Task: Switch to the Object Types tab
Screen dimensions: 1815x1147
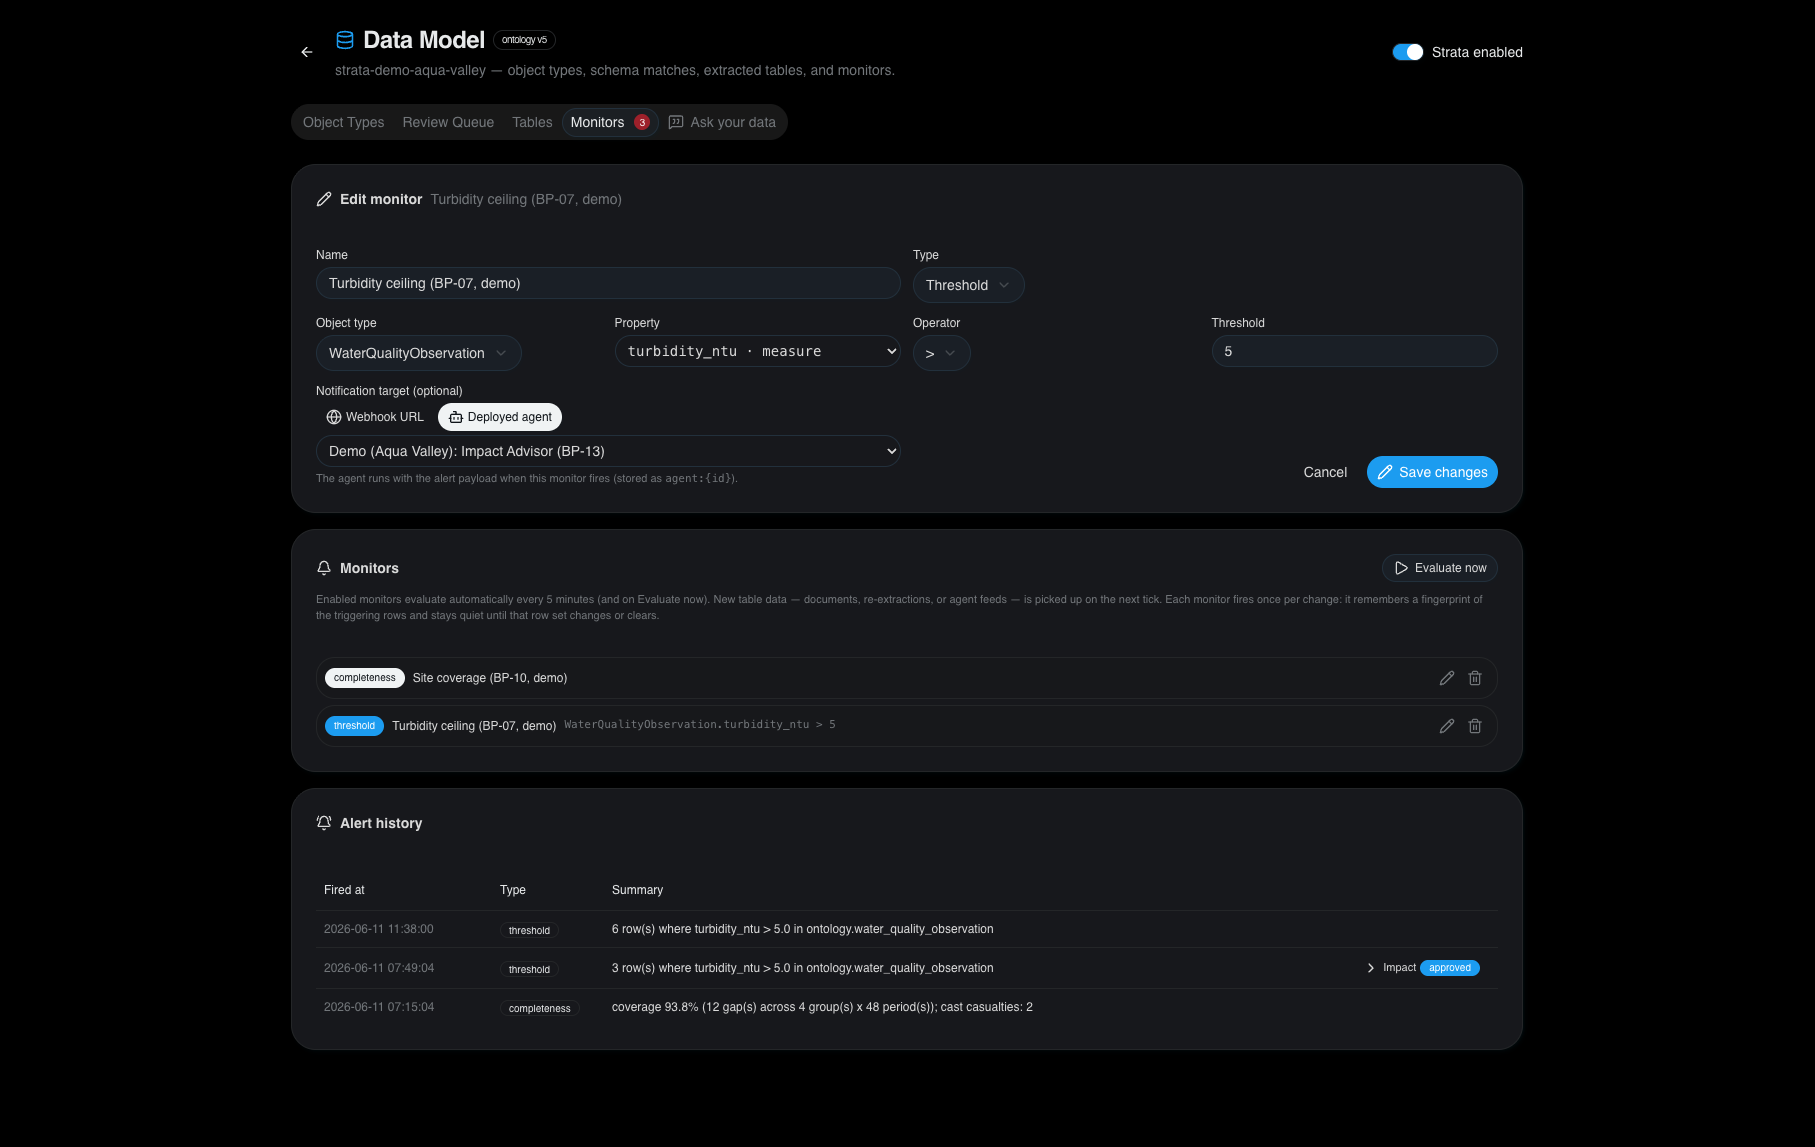Action: [x=343, y=122]
